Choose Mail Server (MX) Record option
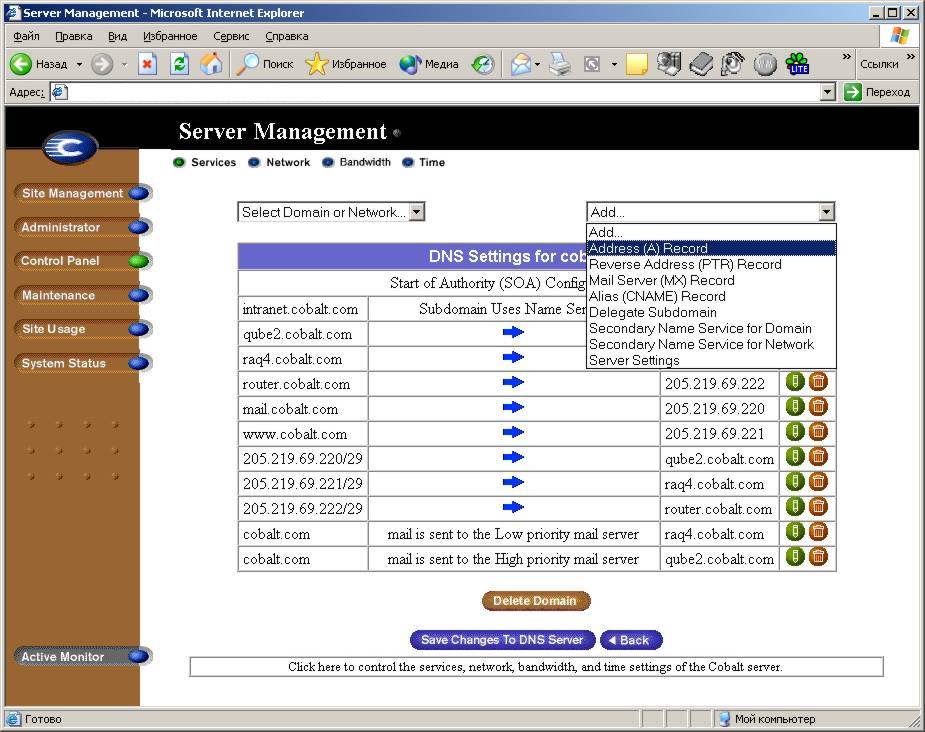The image size is (925, 732). 711,280
